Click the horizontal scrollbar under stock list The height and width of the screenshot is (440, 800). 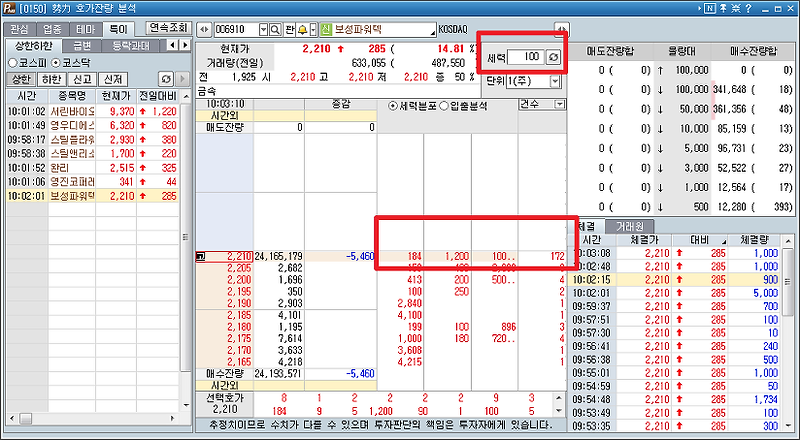pyautogui.click(x=94, y=419)
